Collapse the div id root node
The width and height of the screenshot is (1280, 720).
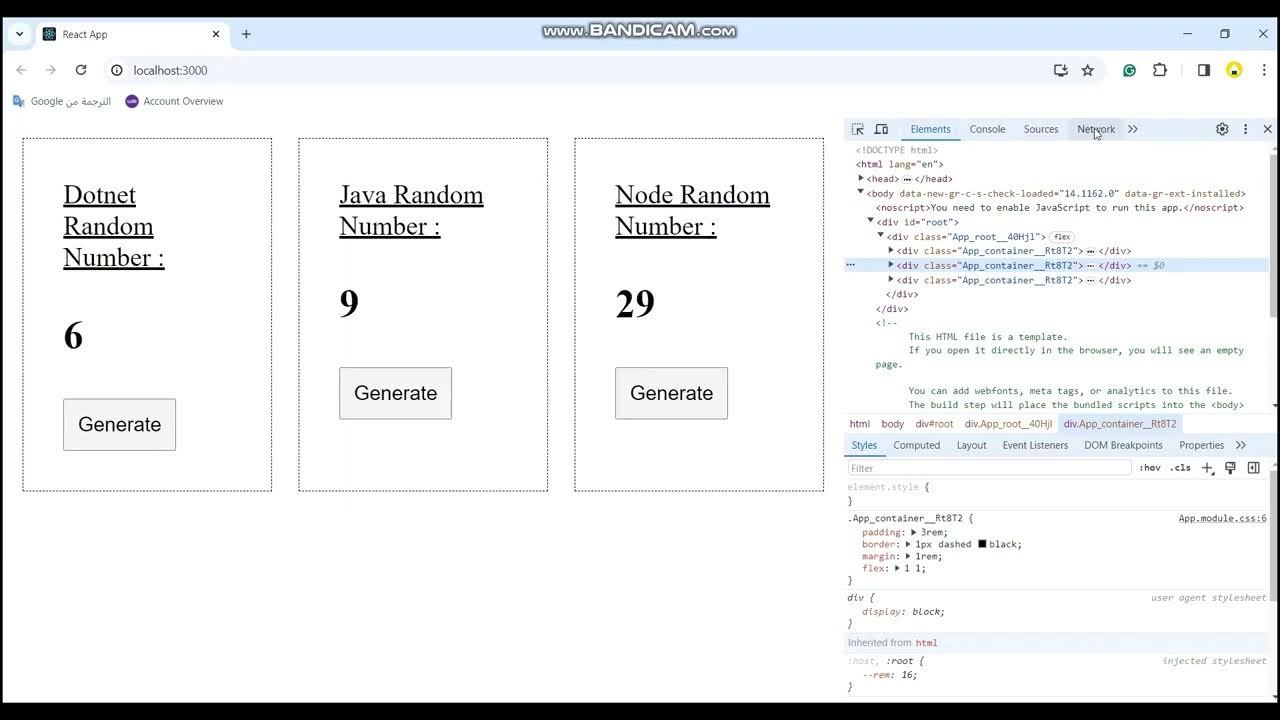click(870, 221)
